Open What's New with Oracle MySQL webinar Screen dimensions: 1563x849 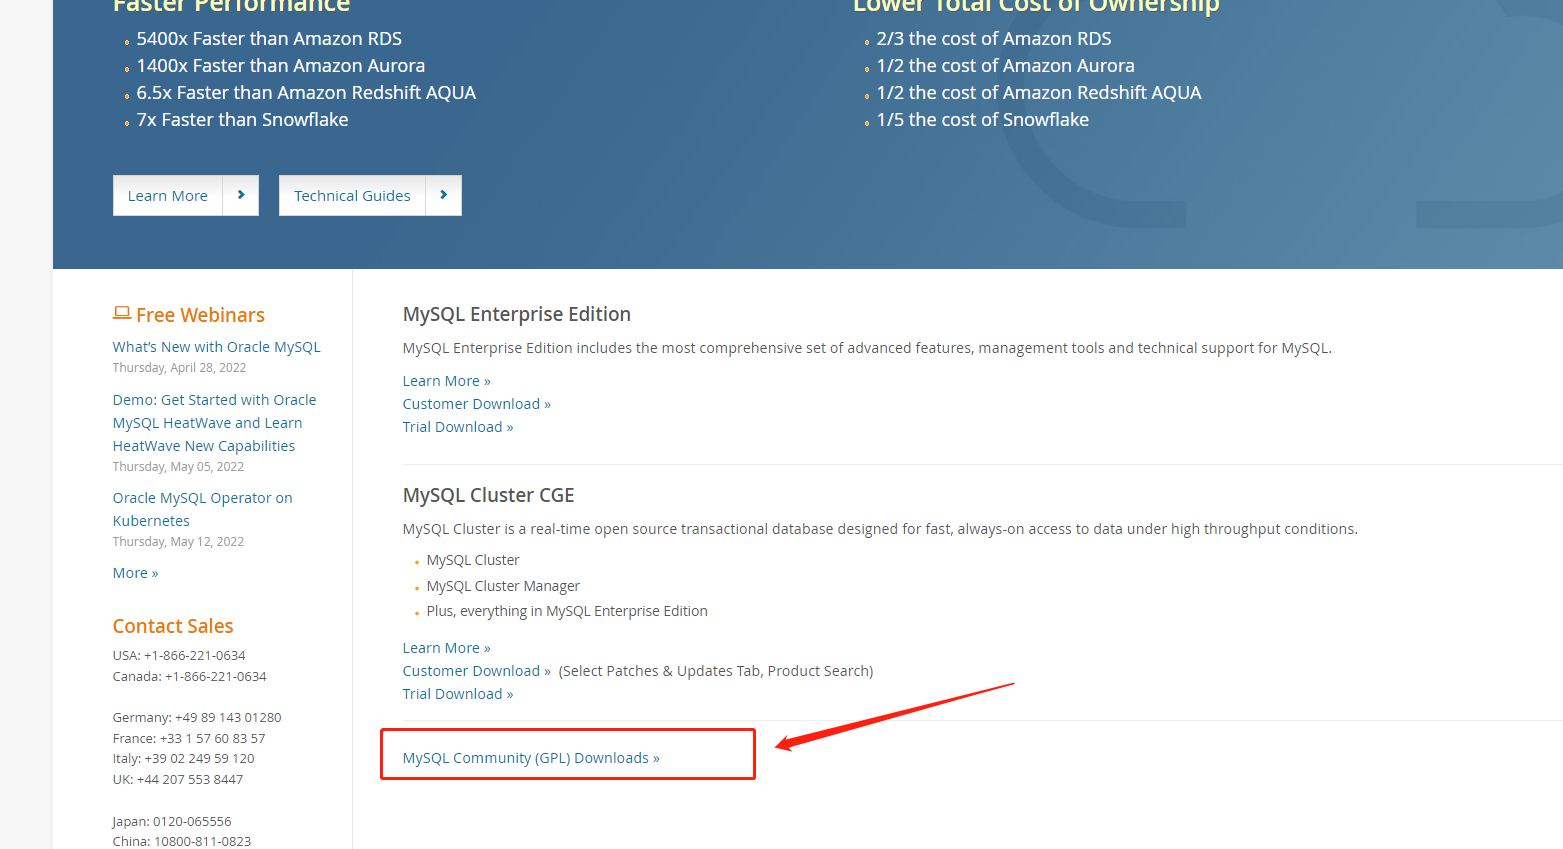click(x=217, y=347)
